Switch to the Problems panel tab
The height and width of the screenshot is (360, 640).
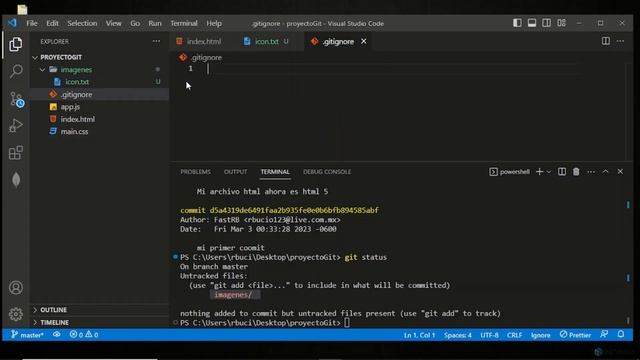(196, 172)
